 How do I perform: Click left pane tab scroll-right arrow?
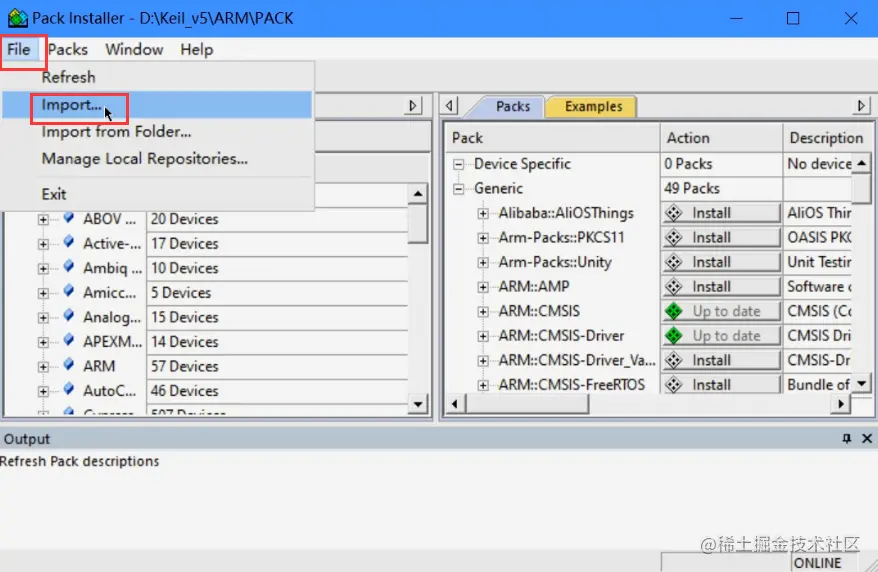point(413,106)
